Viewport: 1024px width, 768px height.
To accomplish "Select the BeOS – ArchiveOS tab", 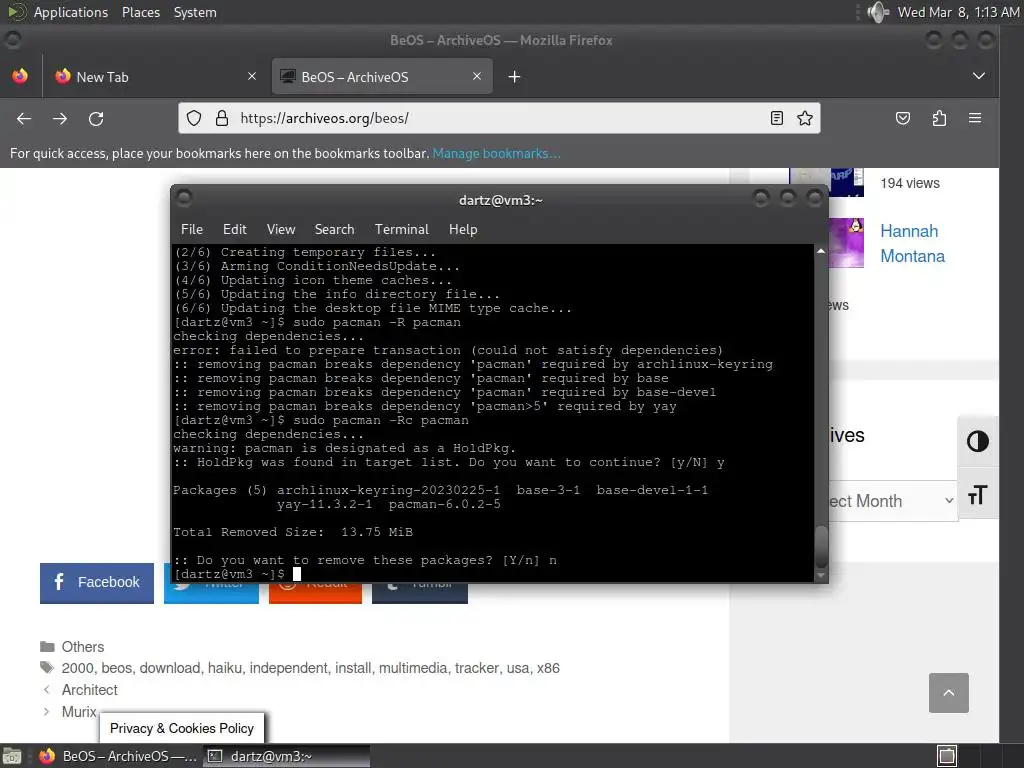I will (382, 76).
